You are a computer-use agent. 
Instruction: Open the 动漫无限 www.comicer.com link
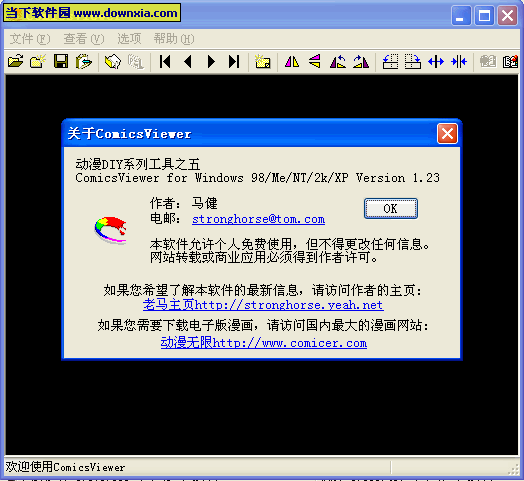[264, 343]
